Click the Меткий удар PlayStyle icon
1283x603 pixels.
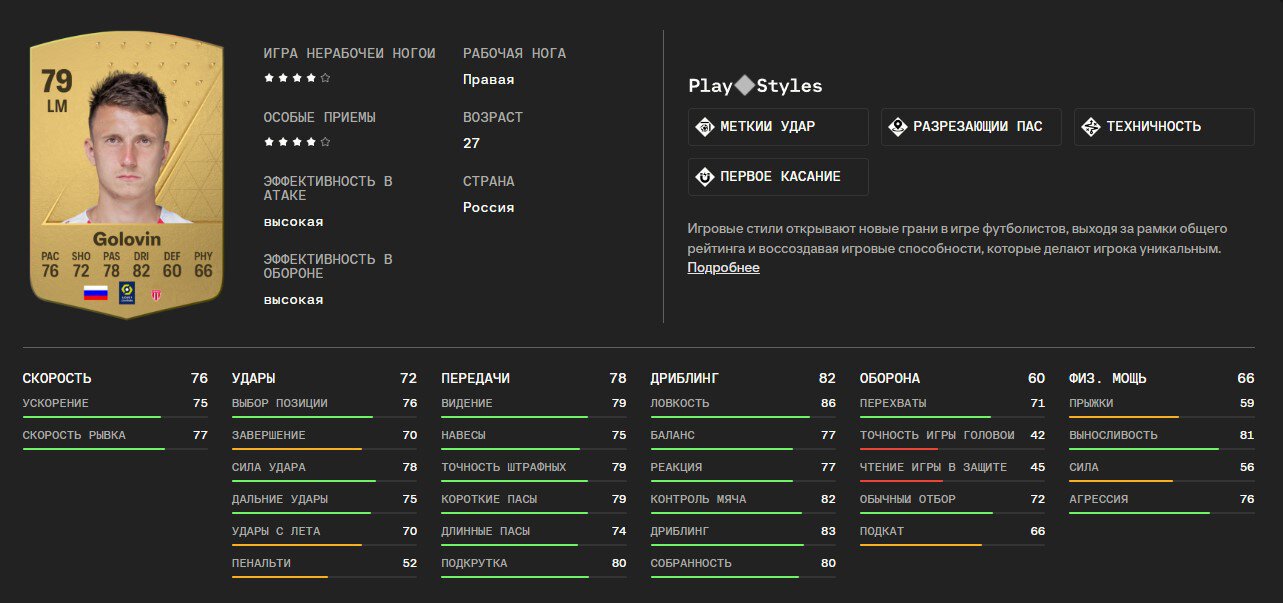point(704,127)
